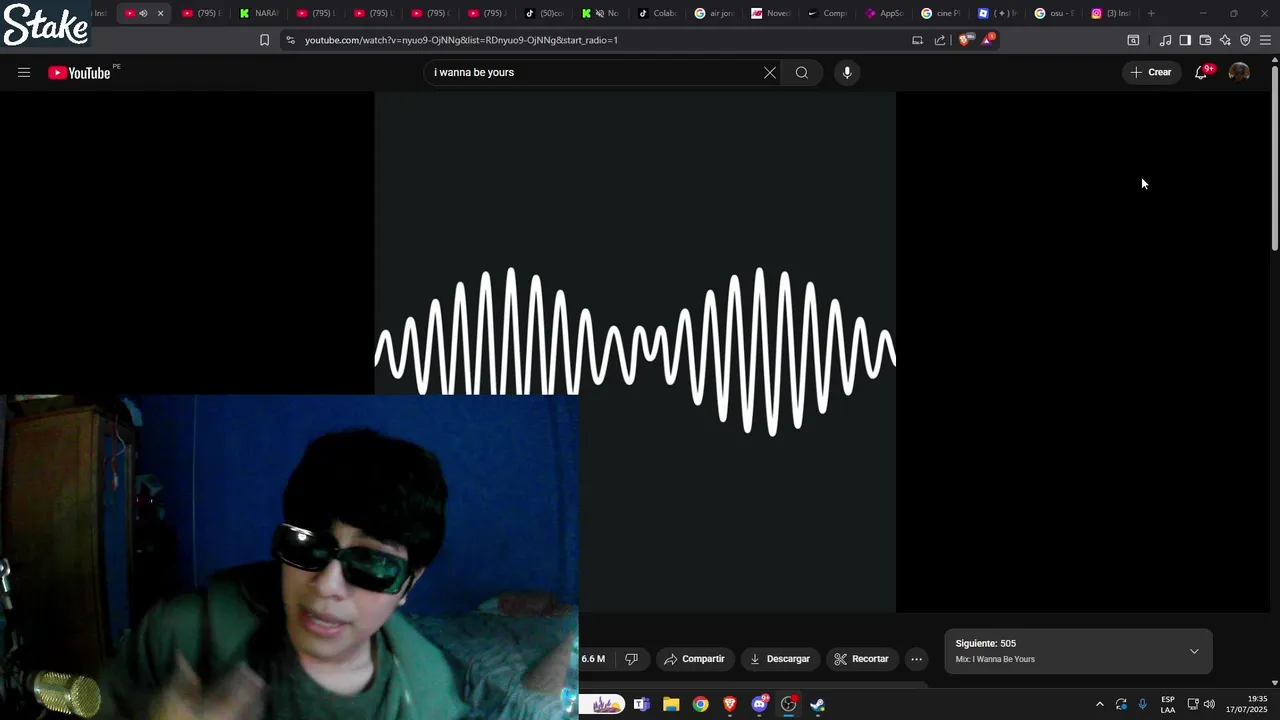Mute the playing YouTube tab via the speaker icon
Screen dimensions: 1280x720
coord(143,13)
